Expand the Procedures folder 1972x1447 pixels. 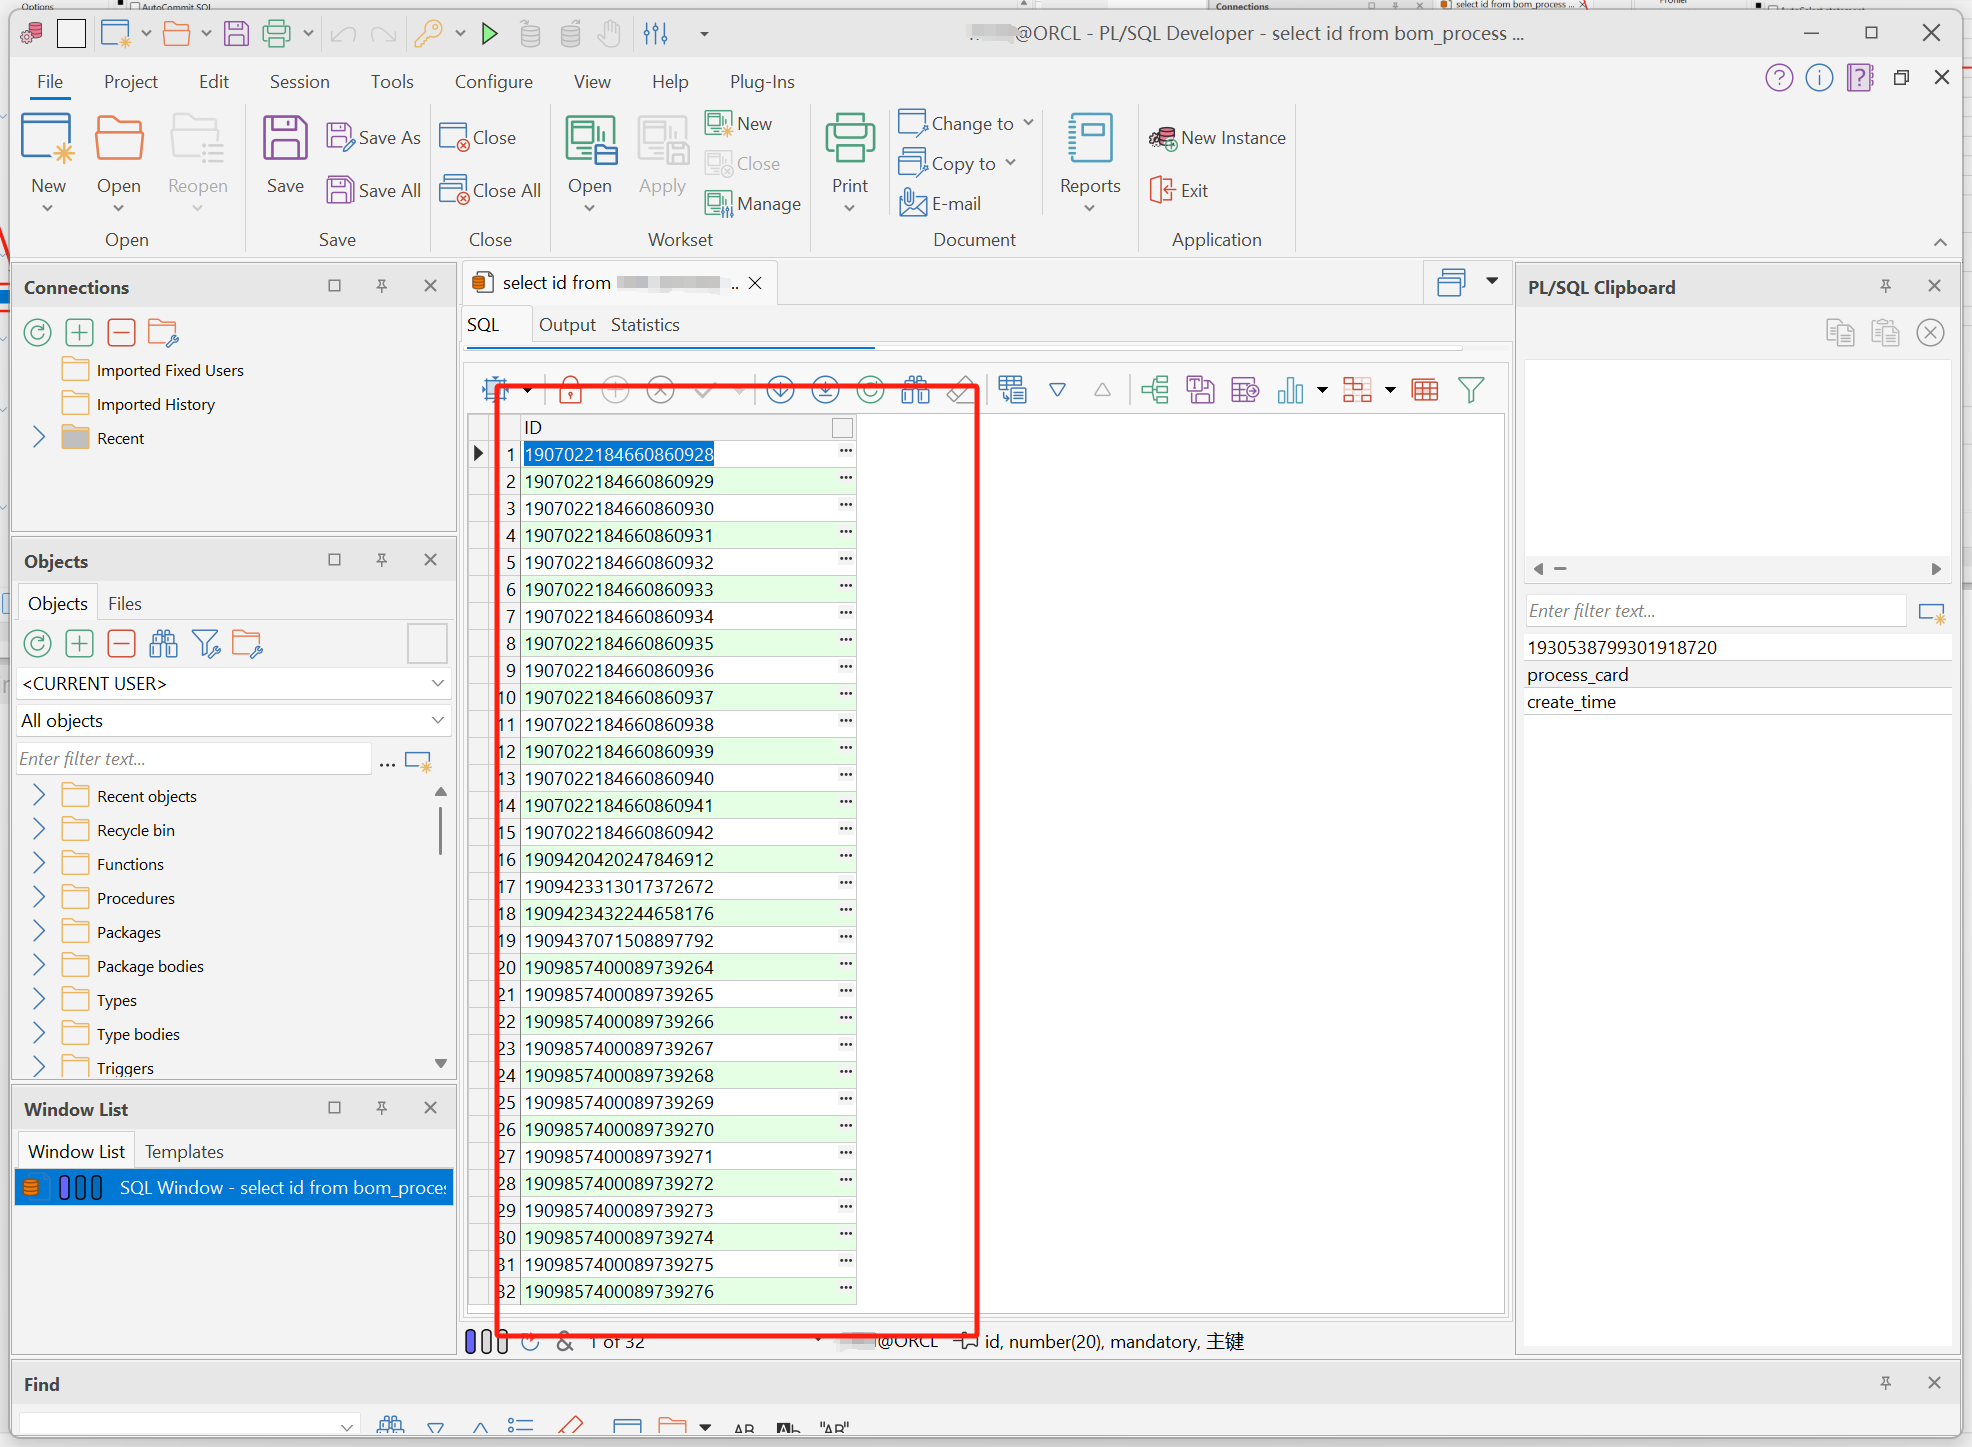click(39, 898)
